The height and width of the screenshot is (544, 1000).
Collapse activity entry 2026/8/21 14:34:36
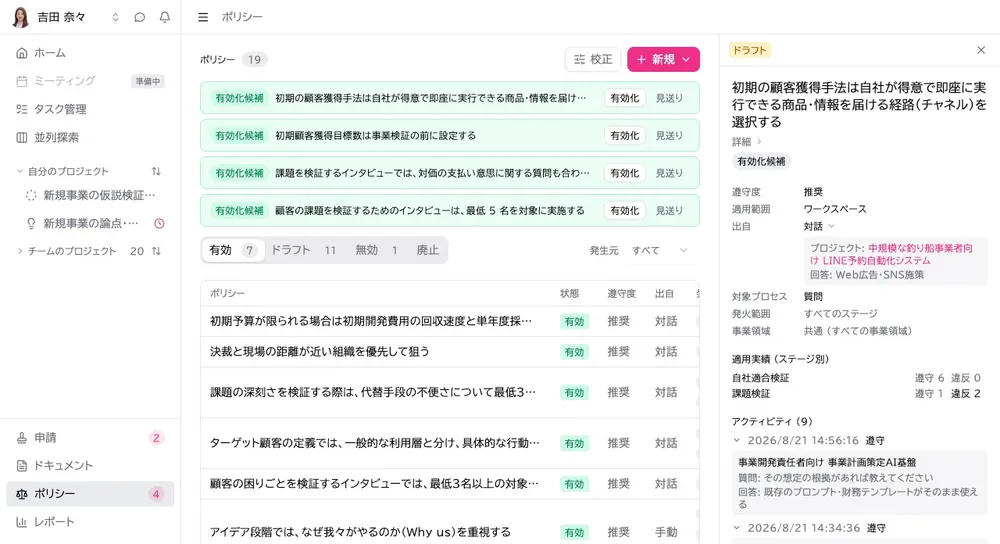[x=737, y=528]
